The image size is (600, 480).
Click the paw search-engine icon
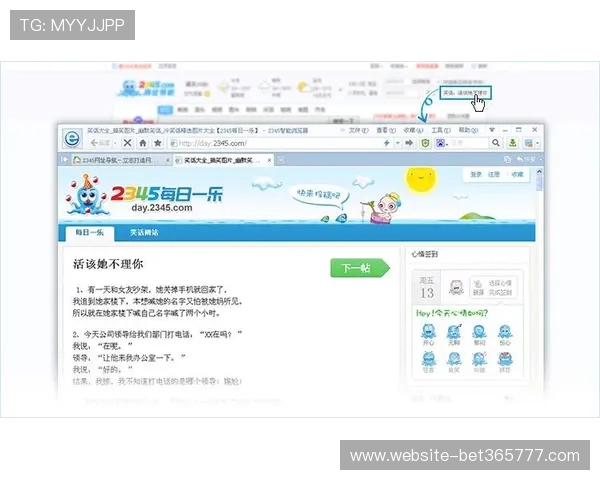[x=440, y=143]
